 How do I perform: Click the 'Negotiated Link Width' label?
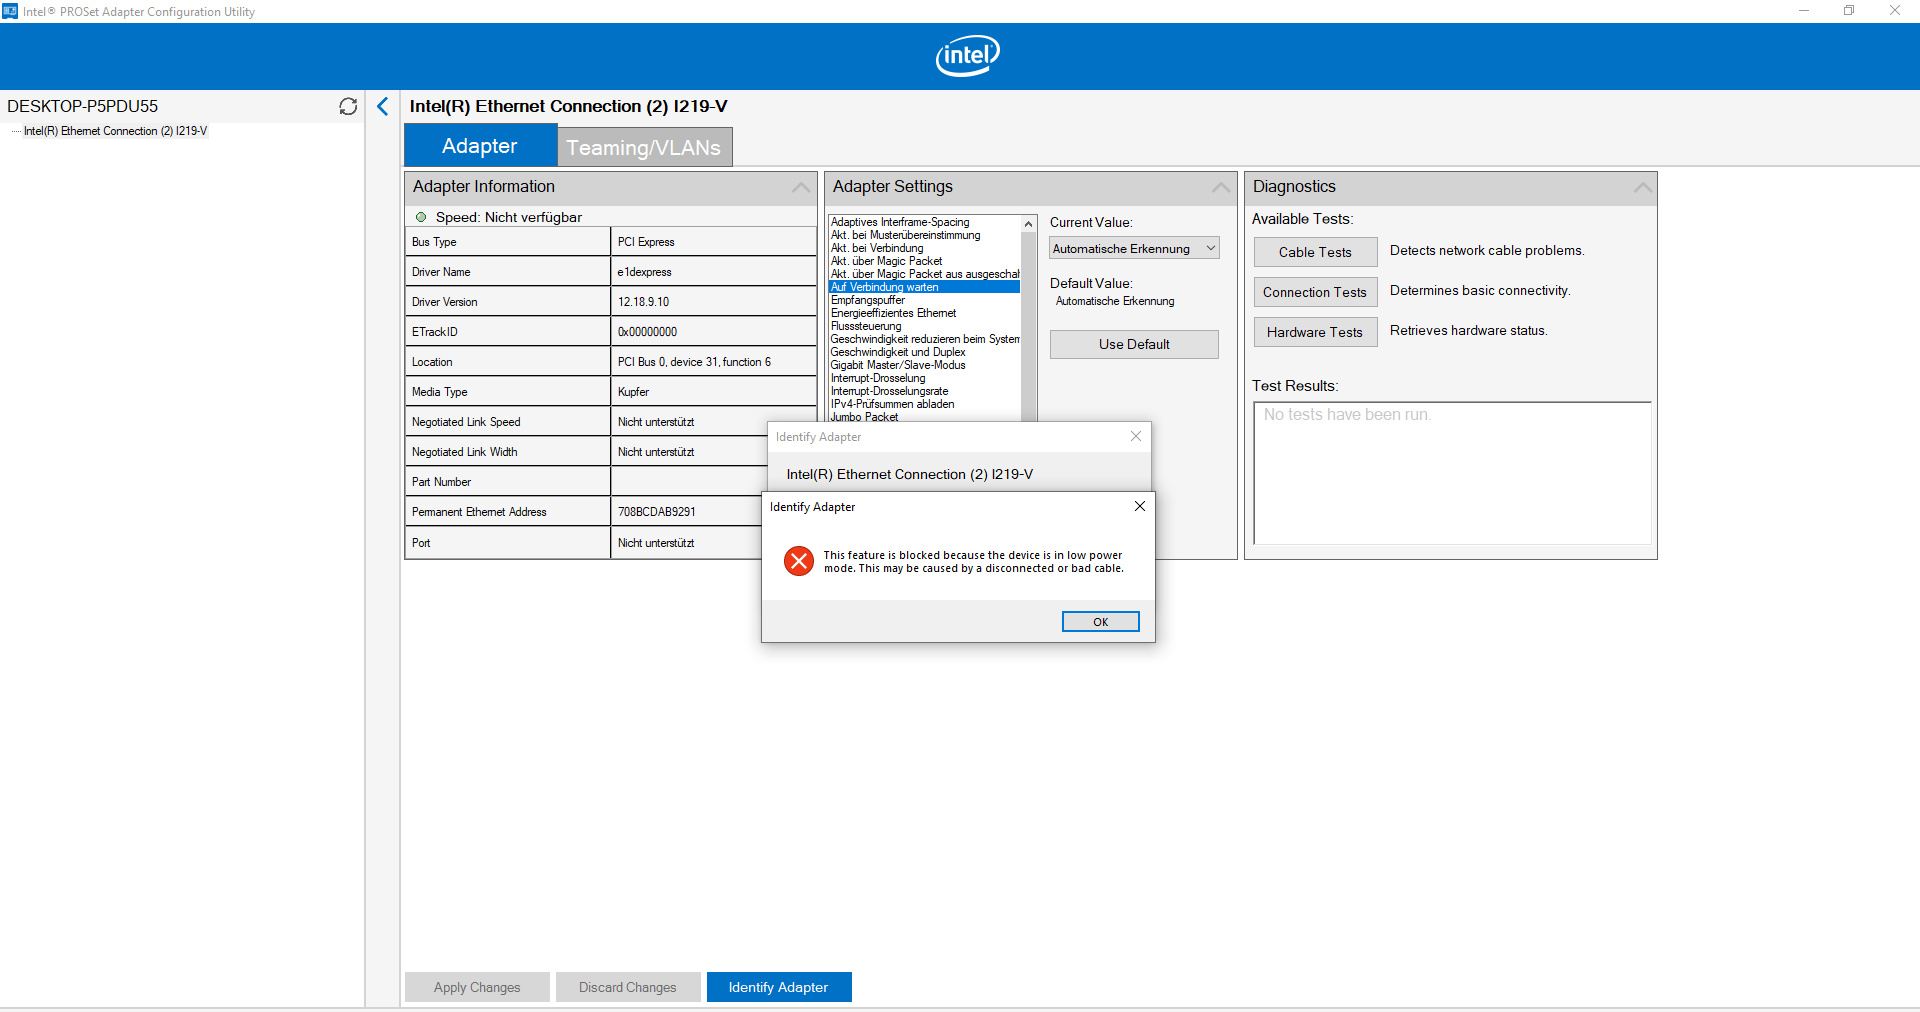tap(464, 452)
